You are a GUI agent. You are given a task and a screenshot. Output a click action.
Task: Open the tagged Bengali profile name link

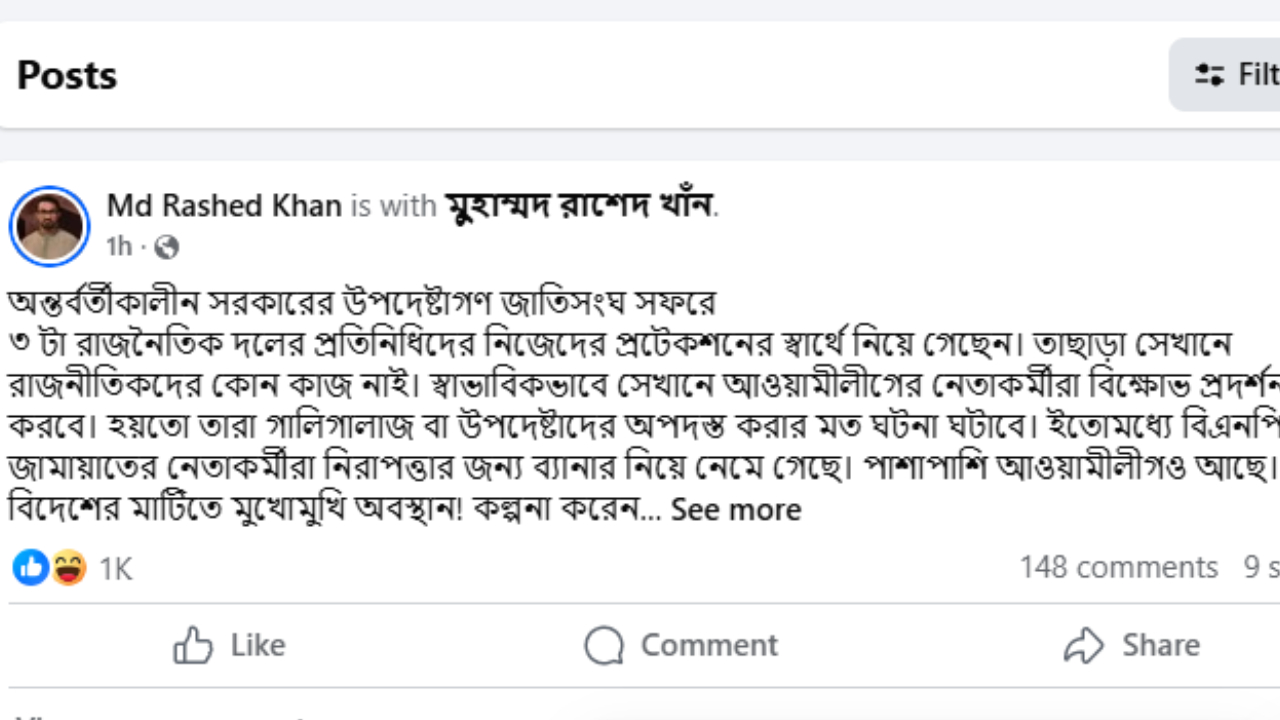point(580,206)
